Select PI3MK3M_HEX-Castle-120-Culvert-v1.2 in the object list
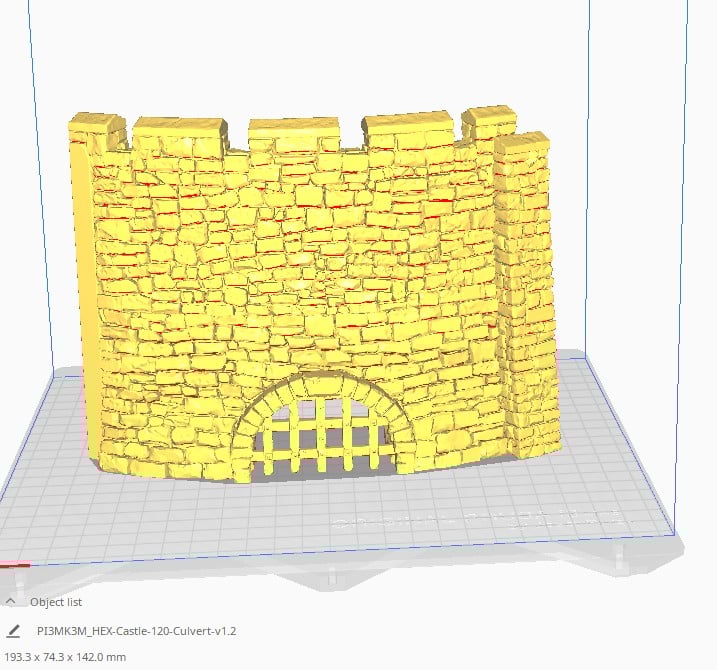 136,631
